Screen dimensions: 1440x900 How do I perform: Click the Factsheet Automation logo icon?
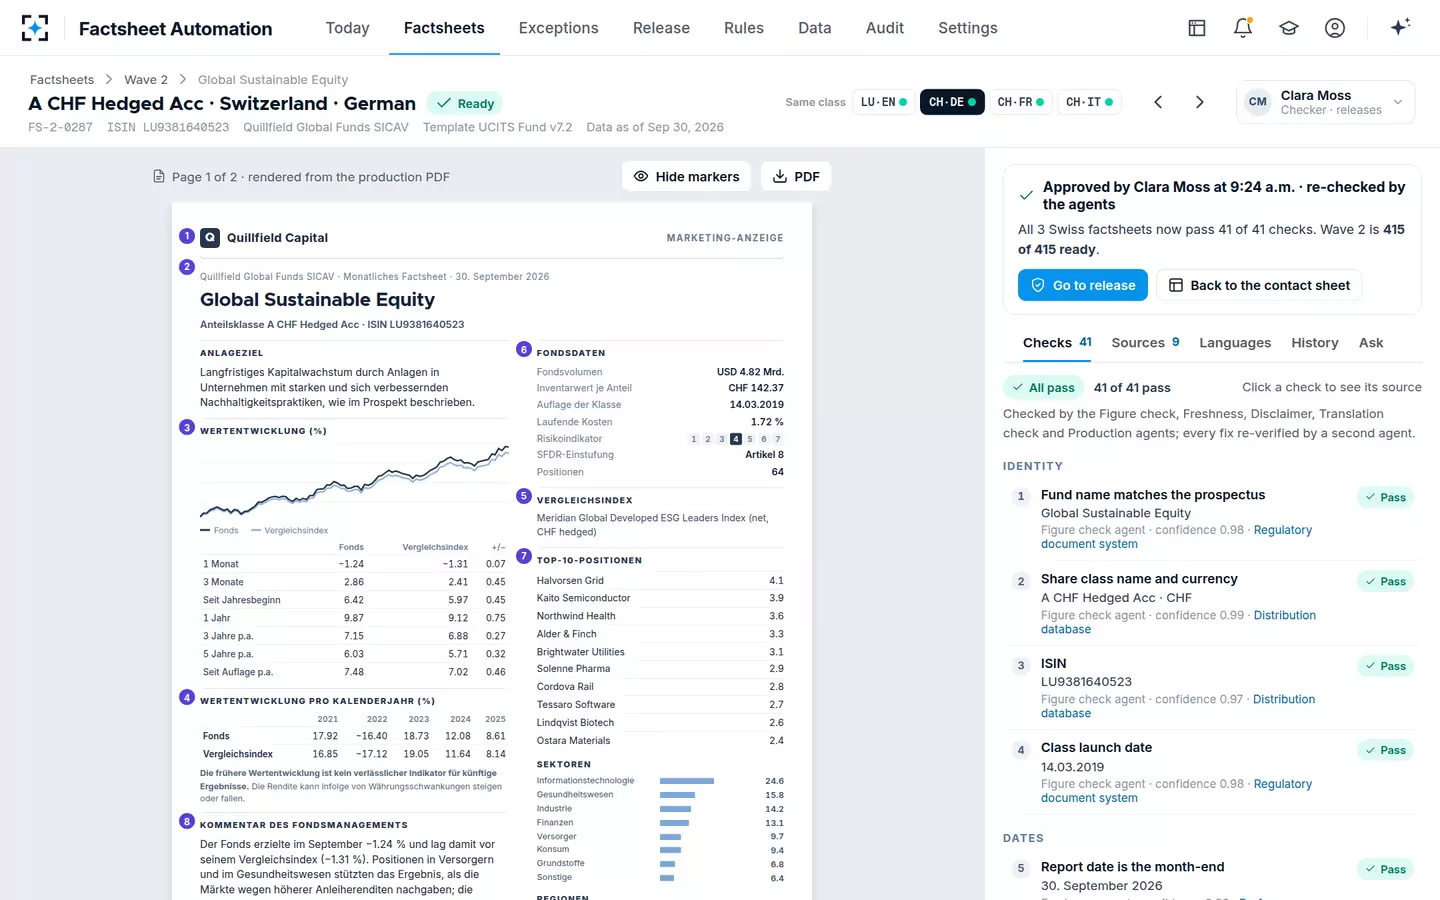tap(35, 28)
